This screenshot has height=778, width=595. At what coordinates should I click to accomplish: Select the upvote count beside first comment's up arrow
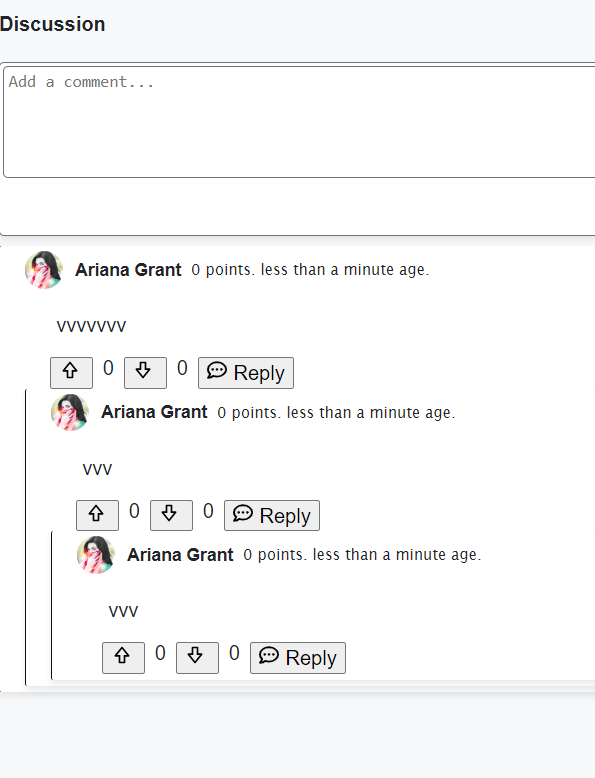click(x=108, y=368)
